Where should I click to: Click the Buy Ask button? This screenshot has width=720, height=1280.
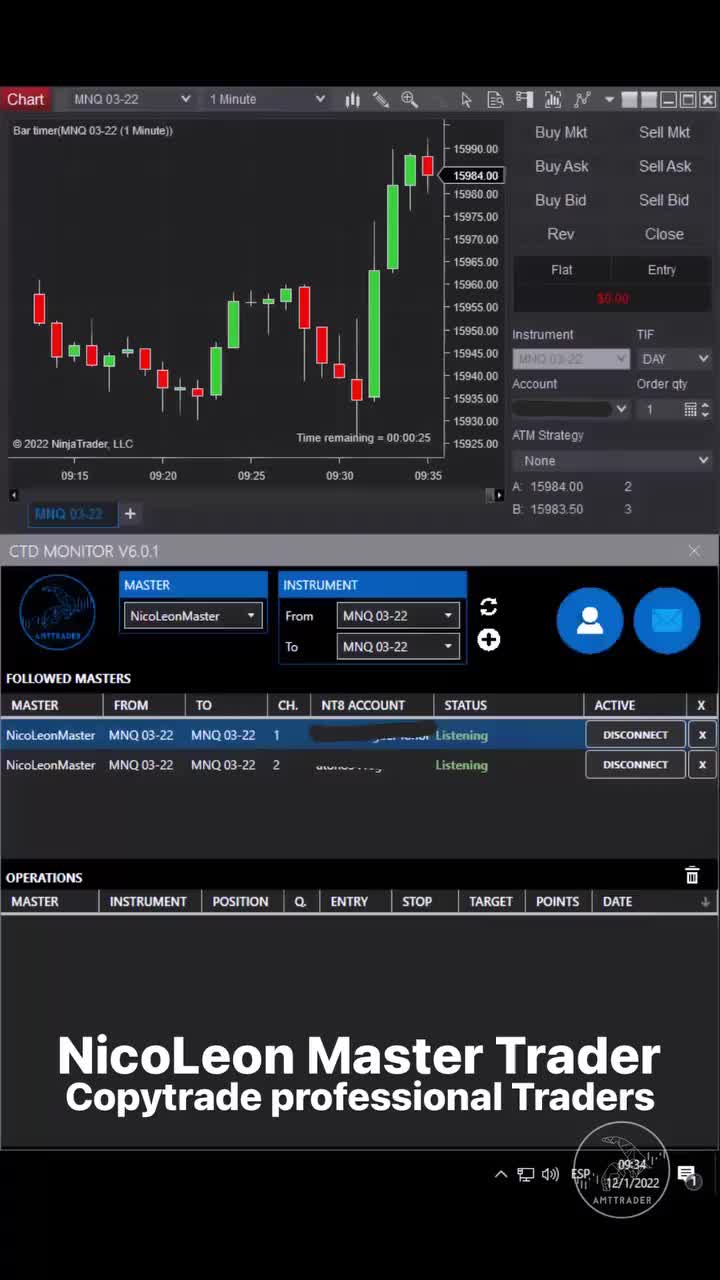pyautogui.click(x=561, y=166)
